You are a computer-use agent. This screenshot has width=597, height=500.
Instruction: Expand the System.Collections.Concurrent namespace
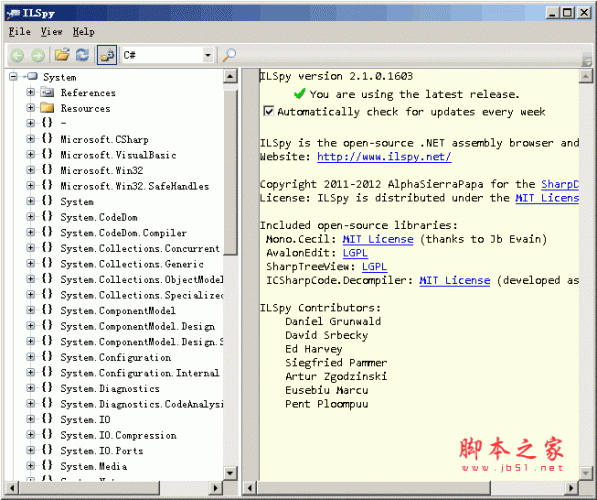click(31, 248)
